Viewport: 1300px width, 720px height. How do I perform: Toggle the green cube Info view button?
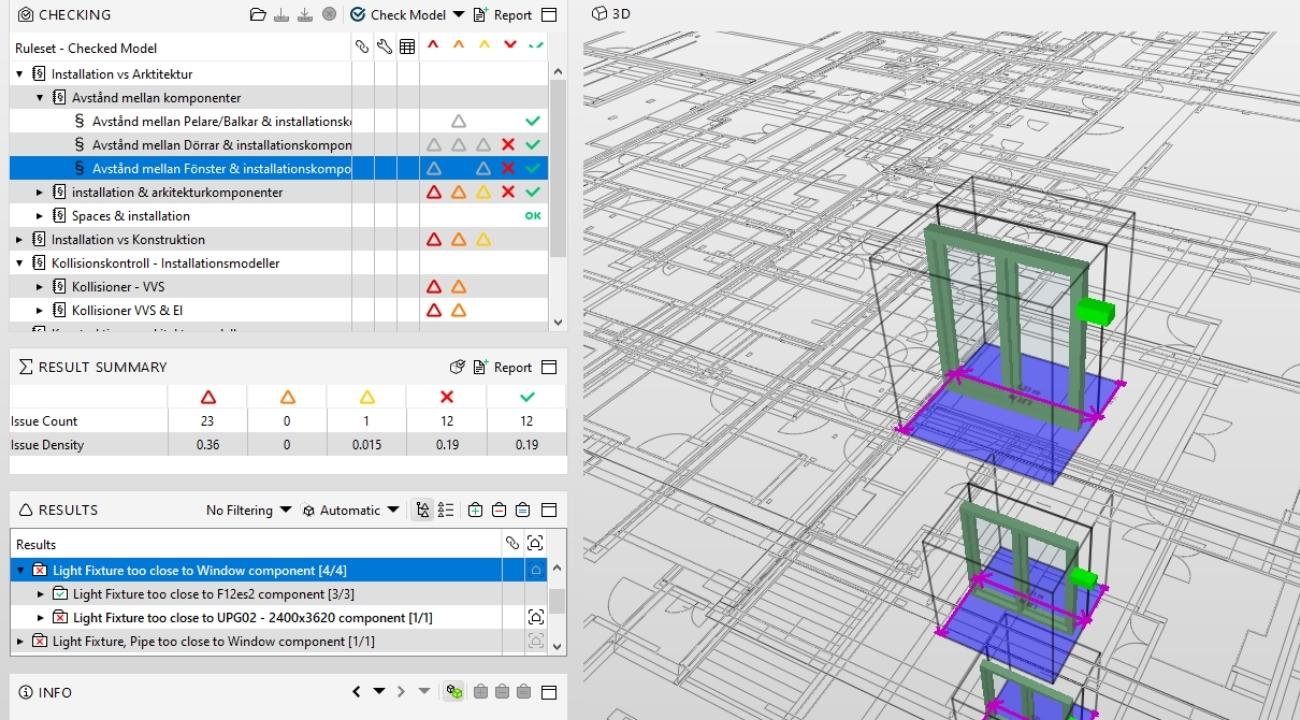454,692
